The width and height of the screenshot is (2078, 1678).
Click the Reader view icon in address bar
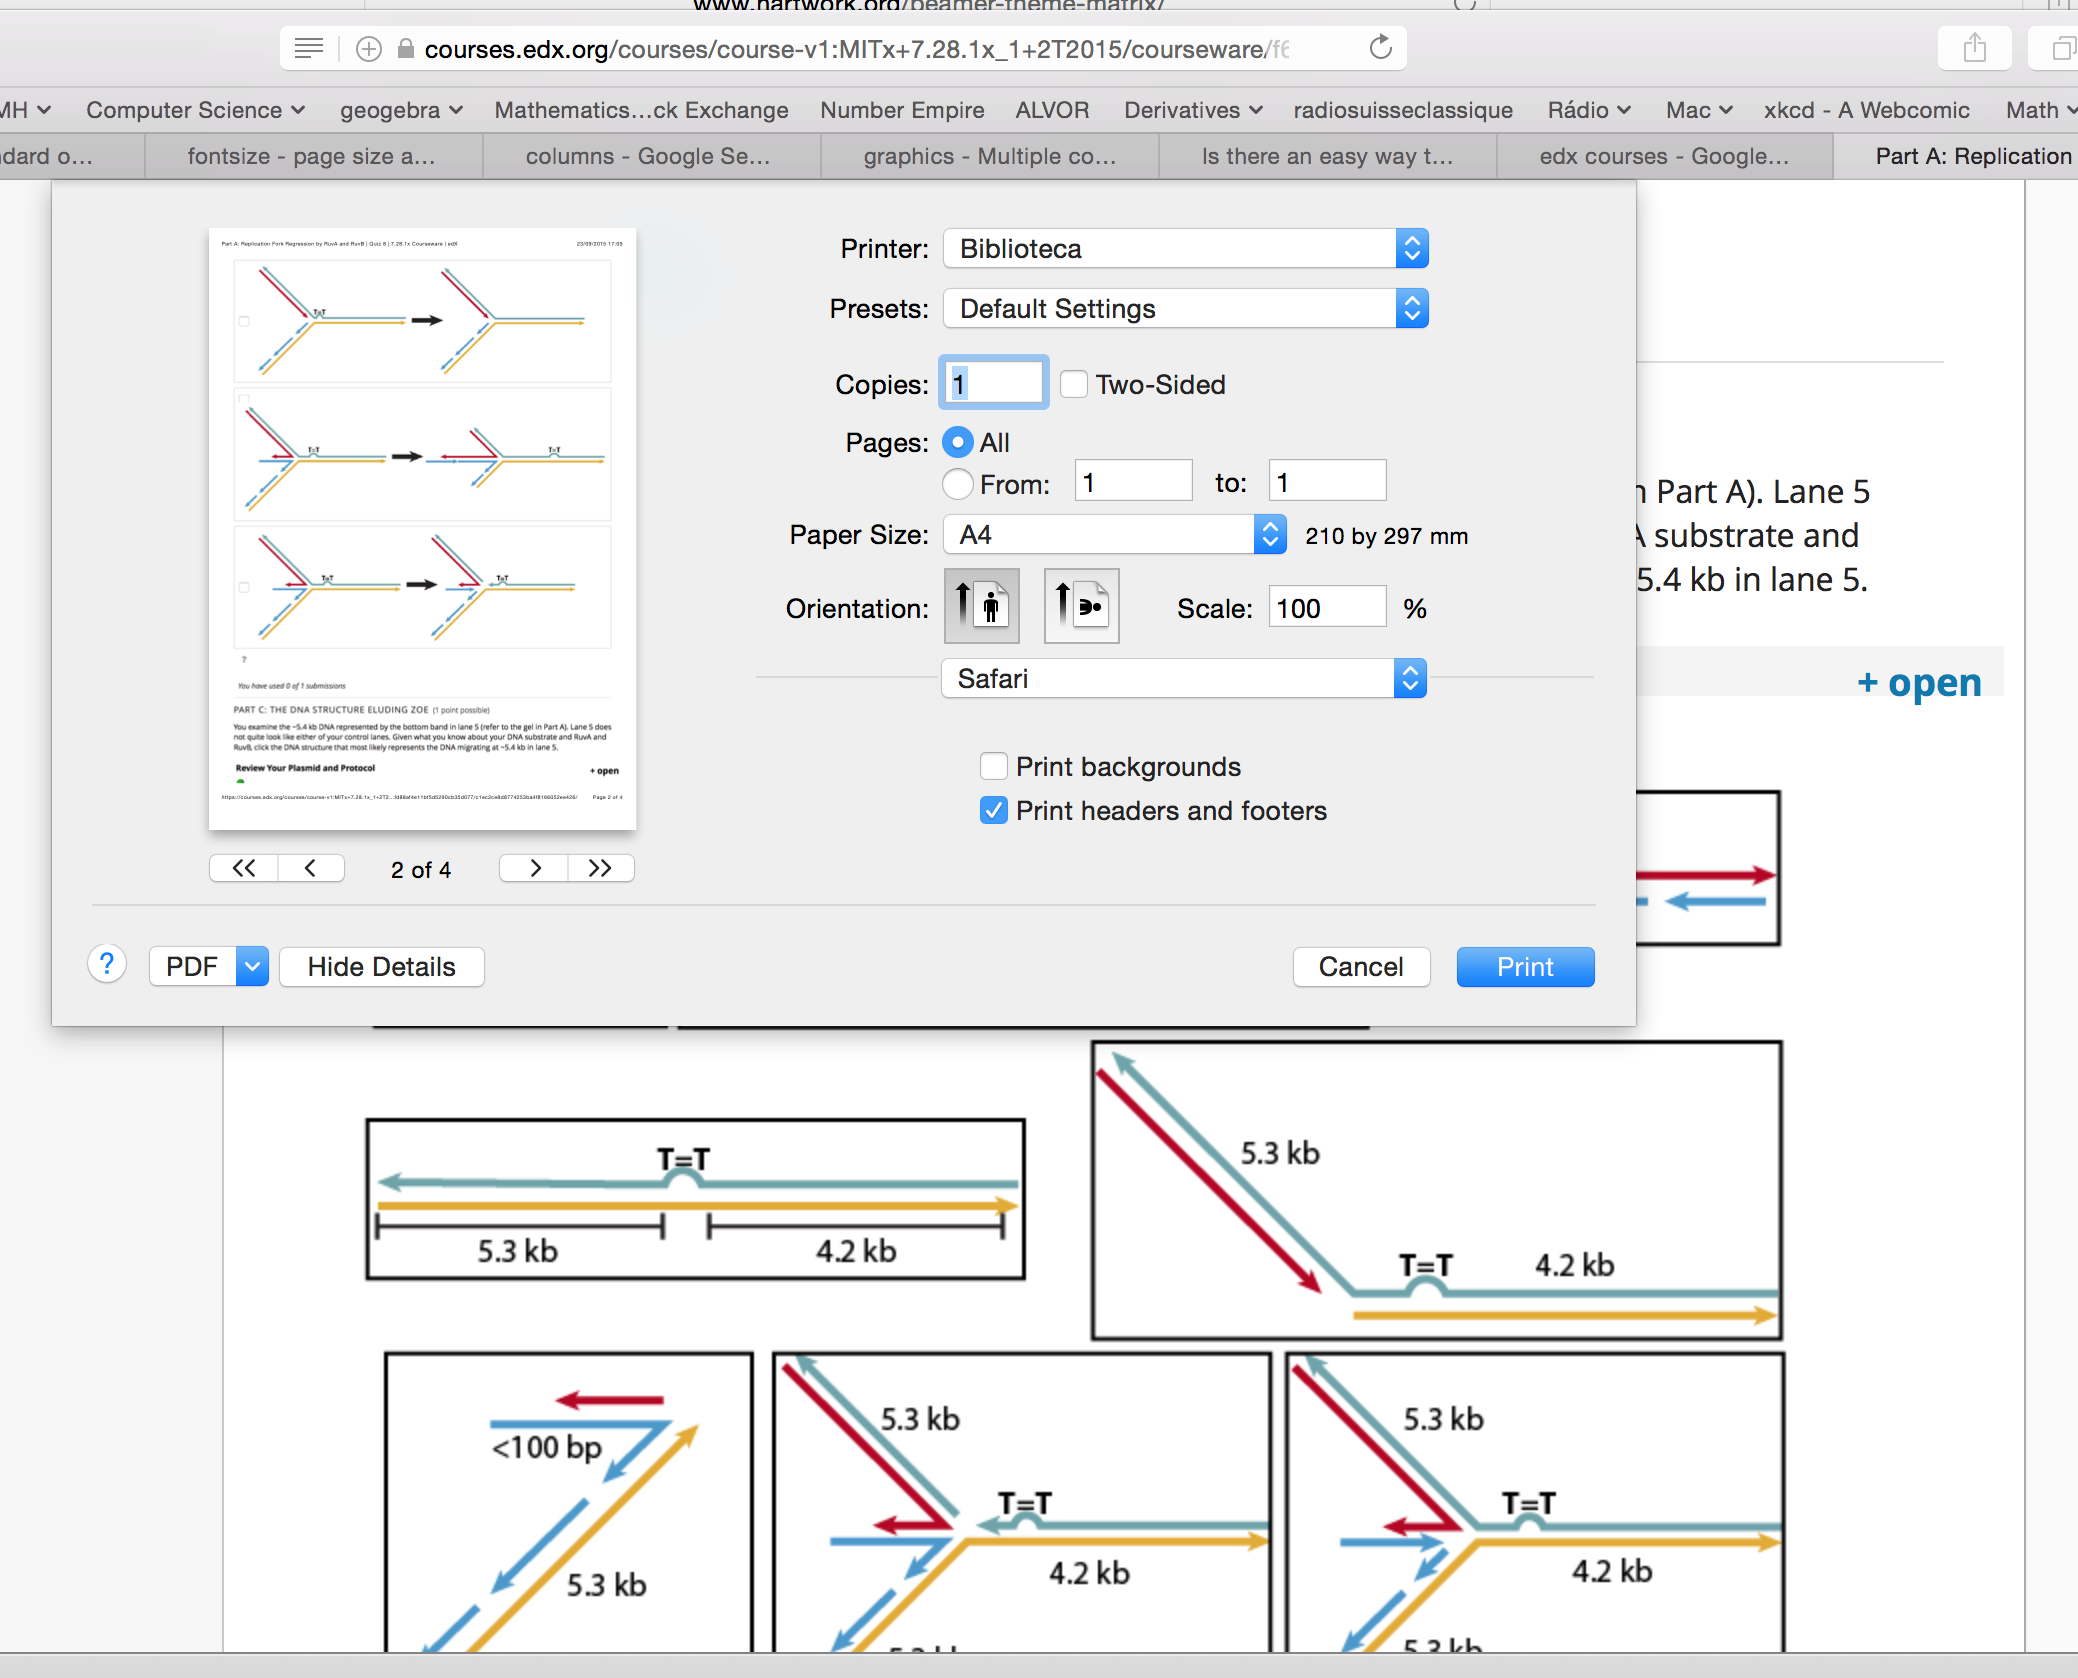309,48
